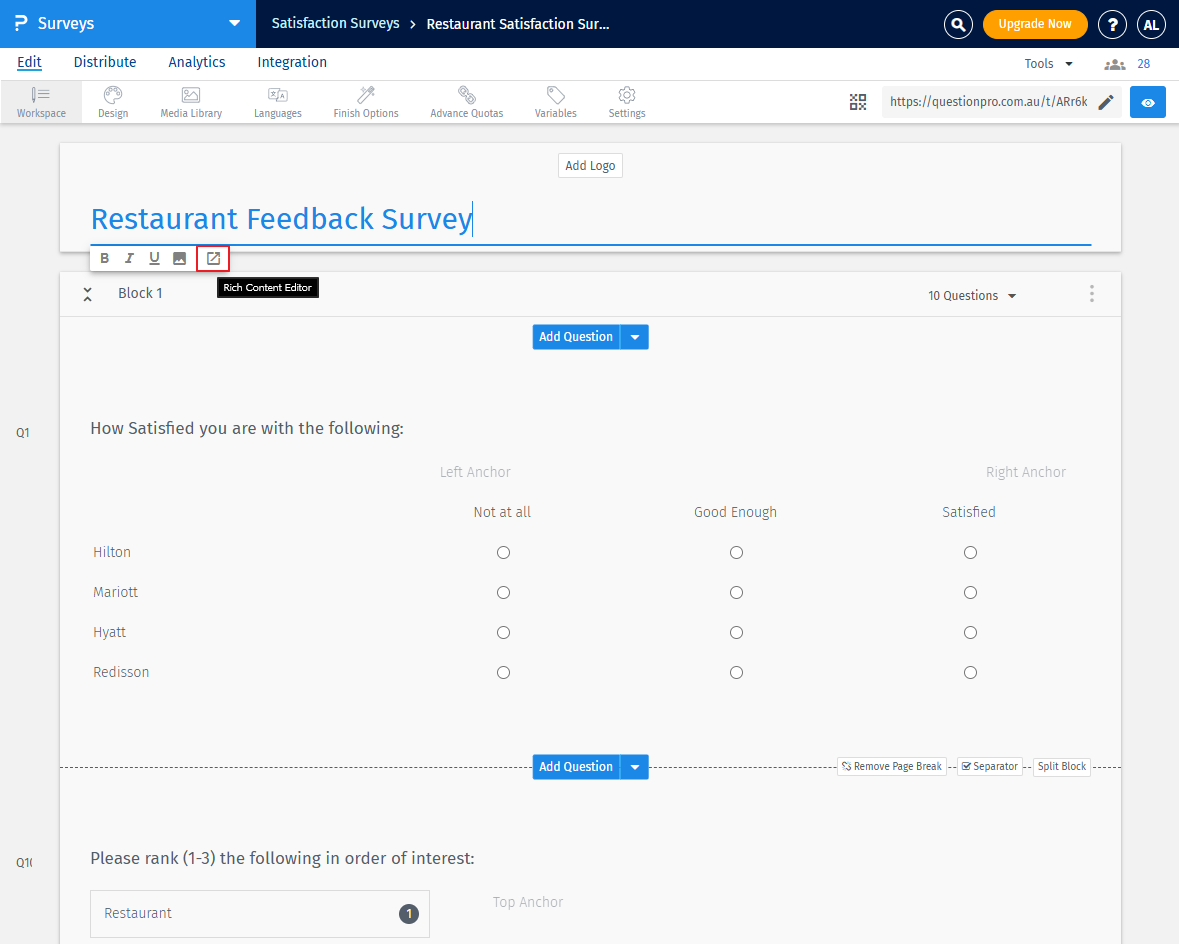Image resolution: width=1179 pixels, height=944 pixels.
Task: Open the Tools dropdown menu
Action: (1047, 62)
